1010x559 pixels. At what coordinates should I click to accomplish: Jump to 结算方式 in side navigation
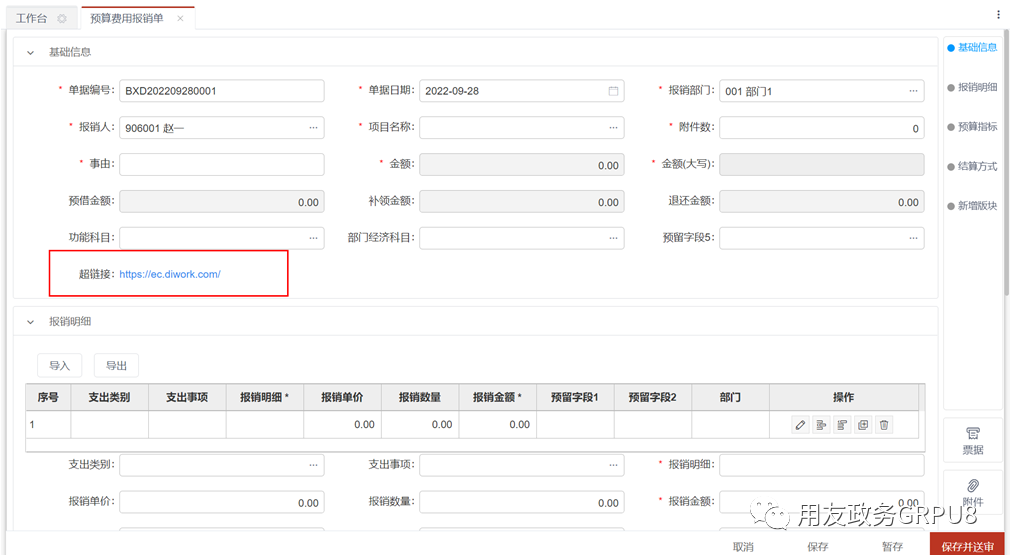click(x=973, y=166)
